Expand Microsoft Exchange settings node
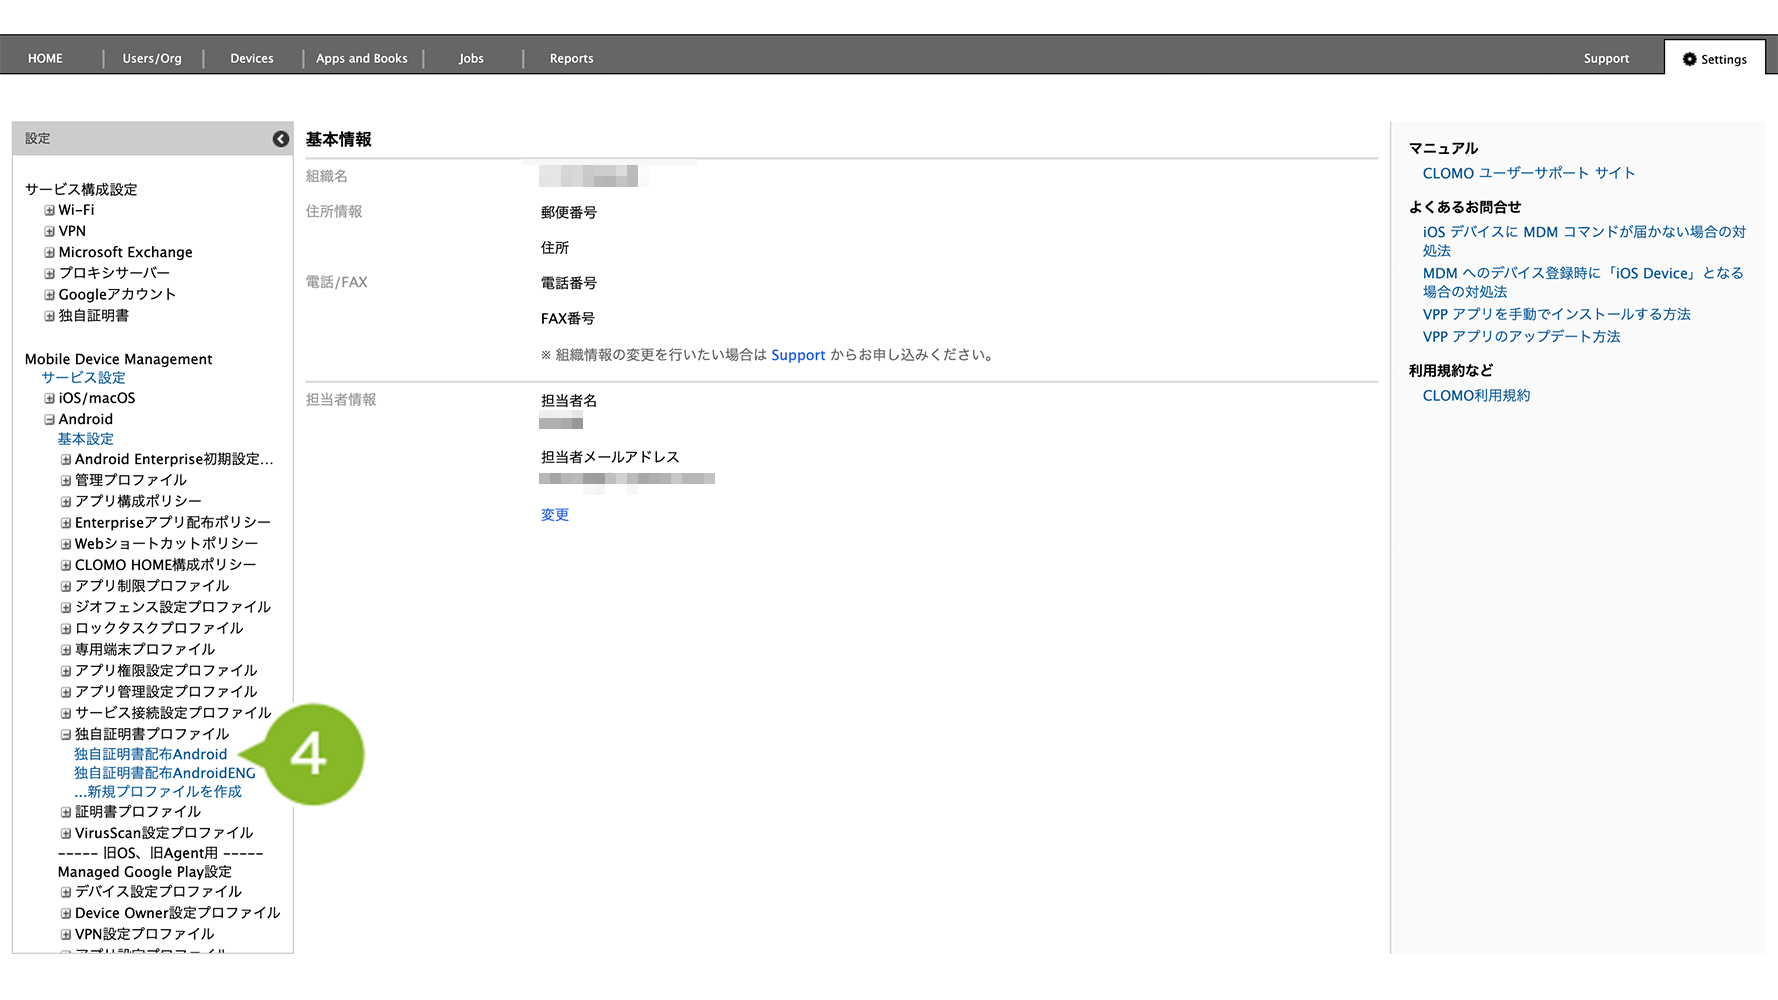The height and width of the screenshot is (1000, 1778). point(49,253)
